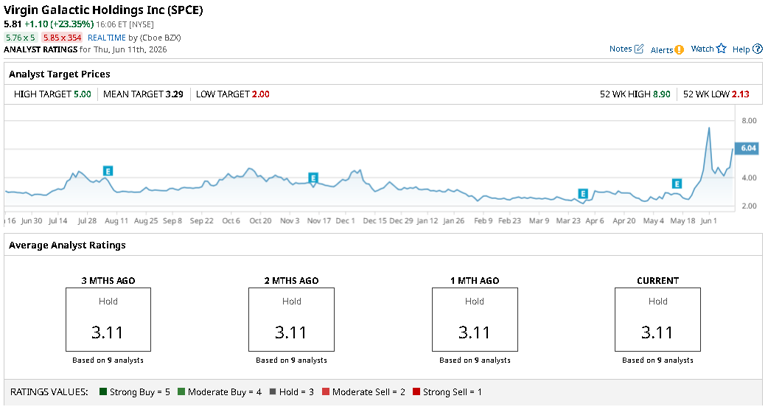Select the 2 MTHS AGO Hold rating box
This screenshot has height=418, width=768.
[x=291, y=320]
